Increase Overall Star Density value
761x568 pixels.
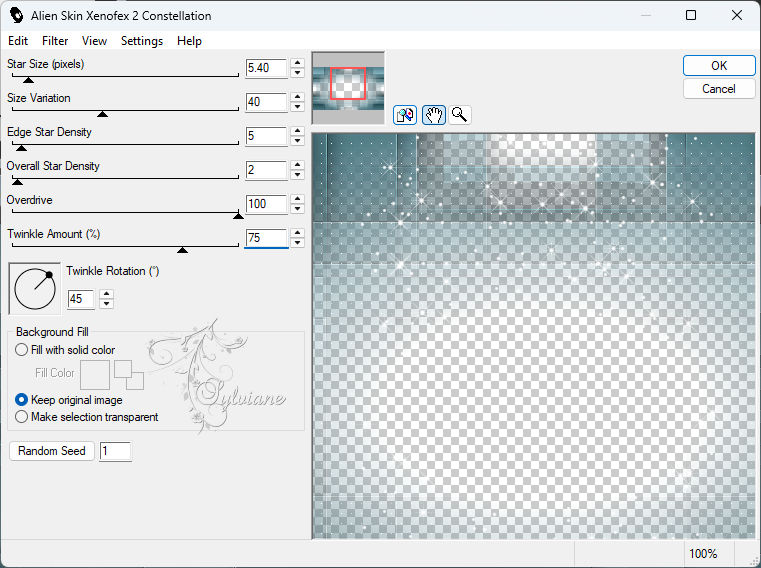tap(298, 165)
